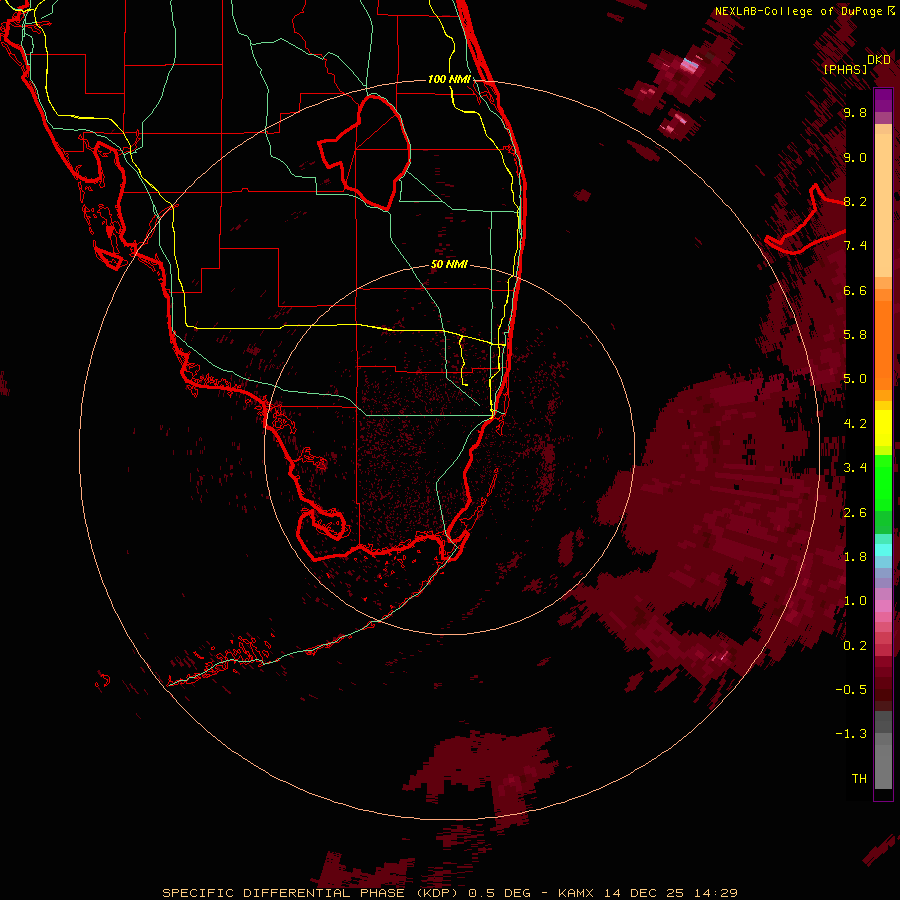Click the 5.0 legend value
This screenshot has height=900, width=900.
855,379
